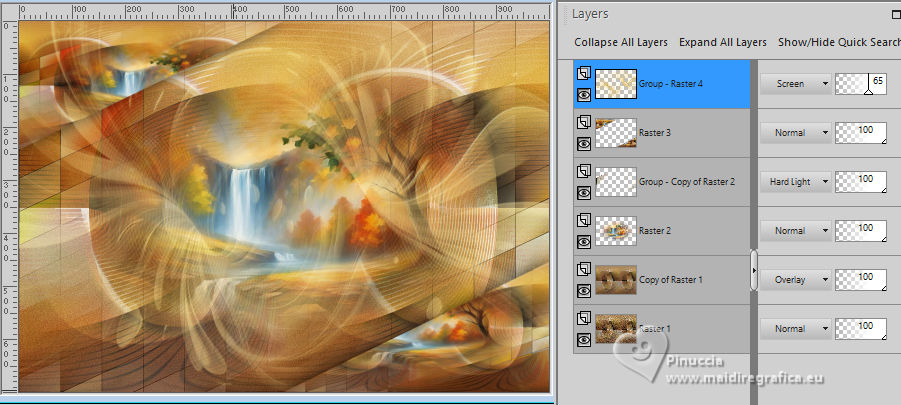Select layer name Group - Raster 4

[671, 84]
